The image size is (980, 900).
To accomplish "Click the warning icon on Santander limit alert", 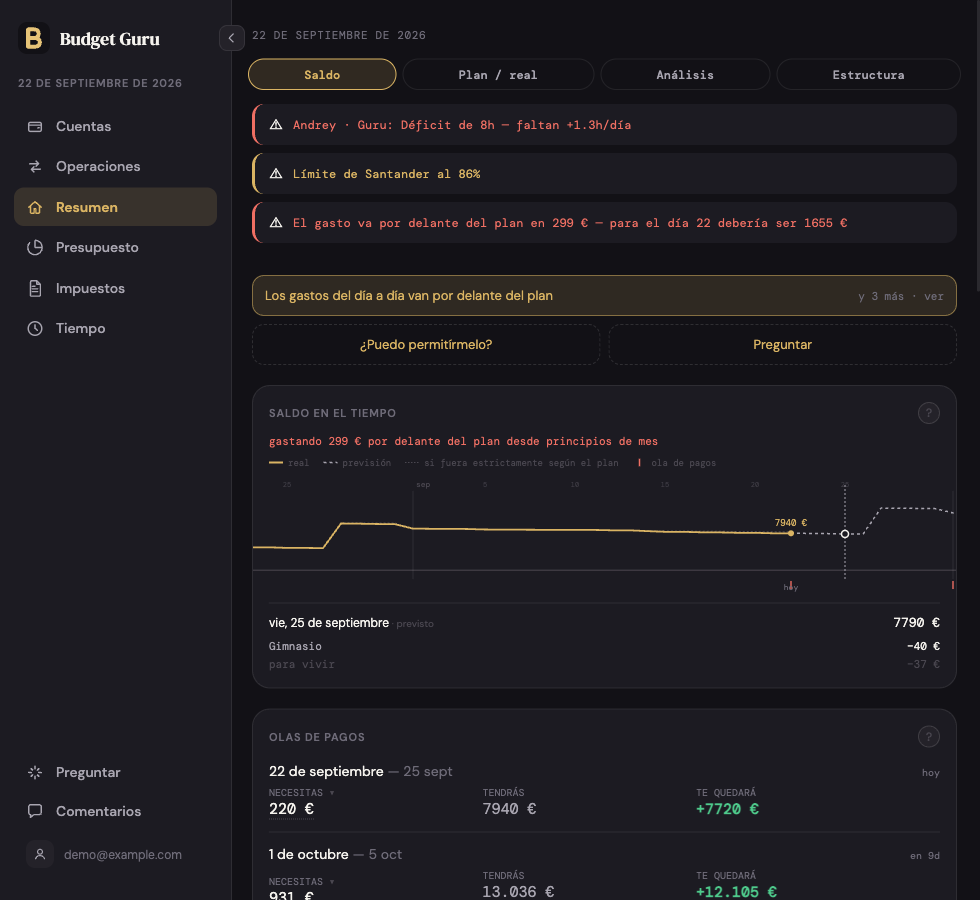I will click(276, 174).
